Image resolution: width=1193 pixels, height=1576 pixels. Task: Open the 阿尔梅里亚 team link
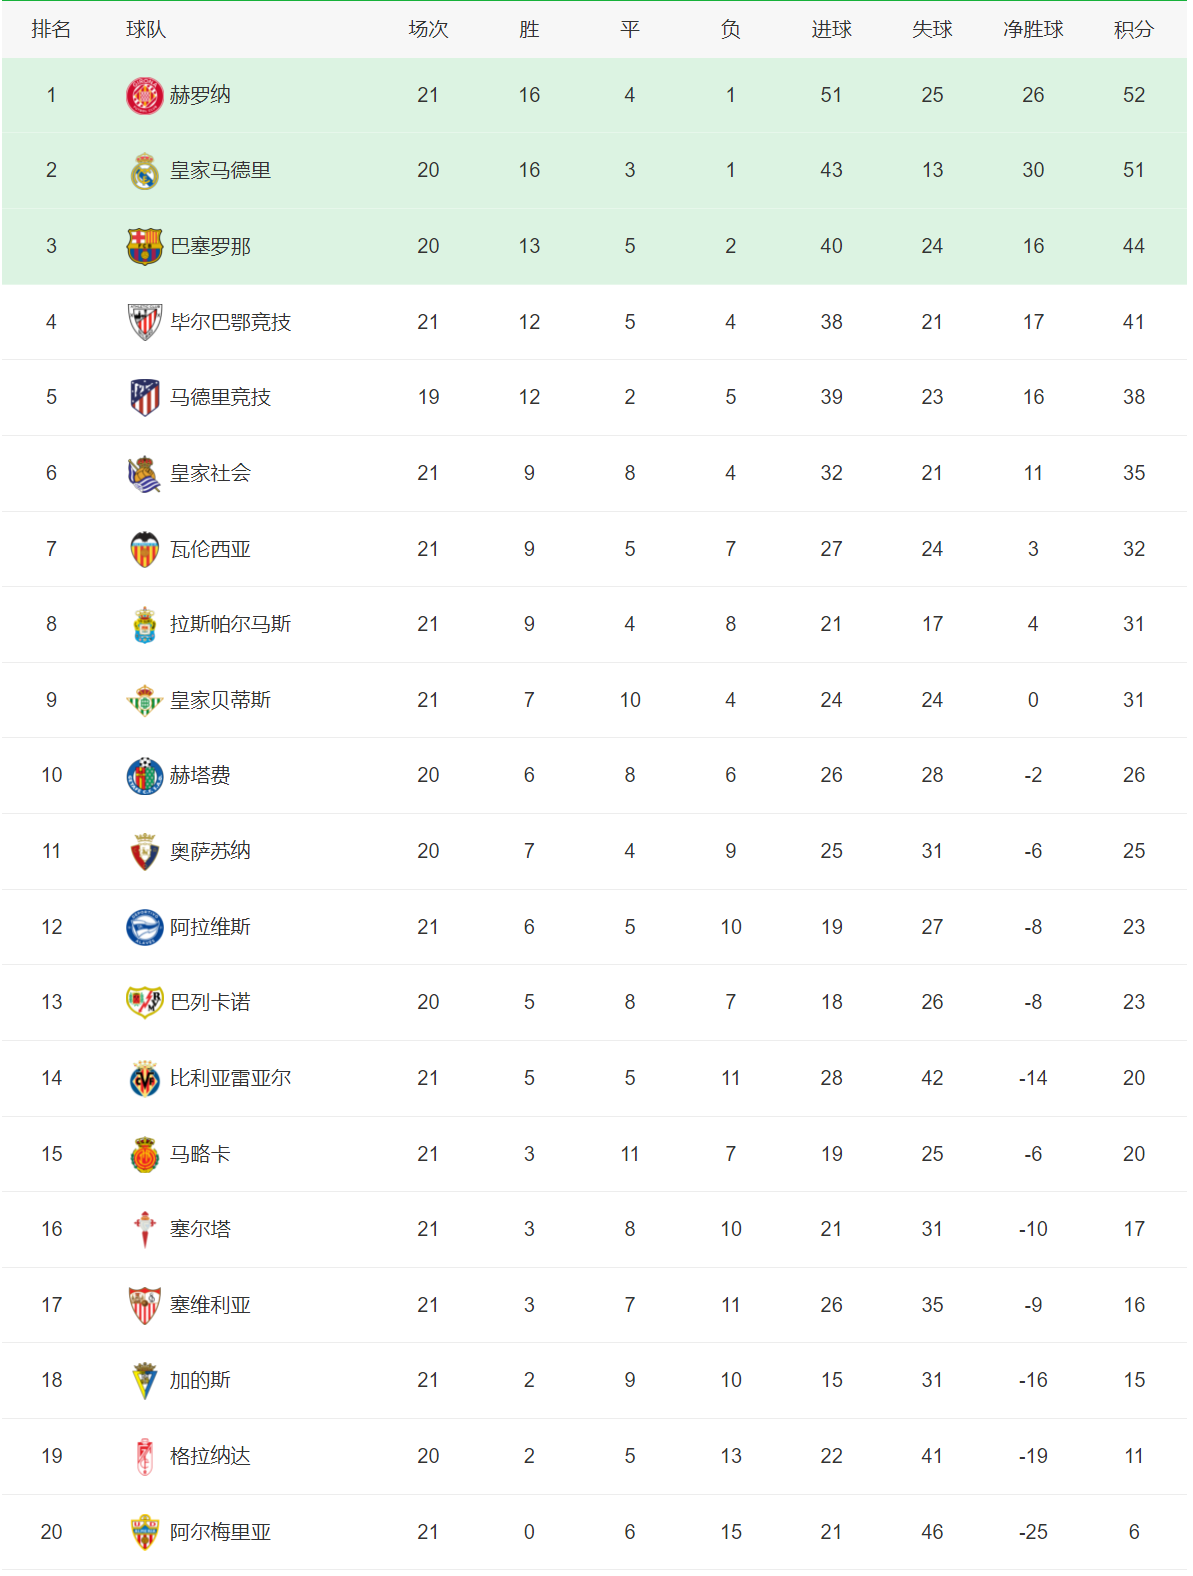click(220, 1532)
